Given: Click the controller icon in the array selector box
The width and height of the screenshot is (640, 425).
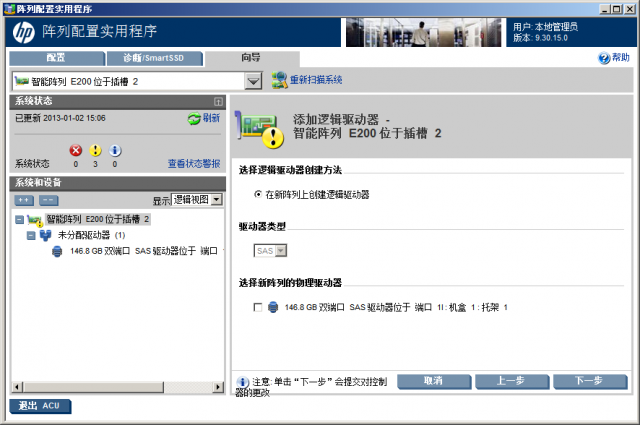Looking at the screenshot, I should click(22, 81).
